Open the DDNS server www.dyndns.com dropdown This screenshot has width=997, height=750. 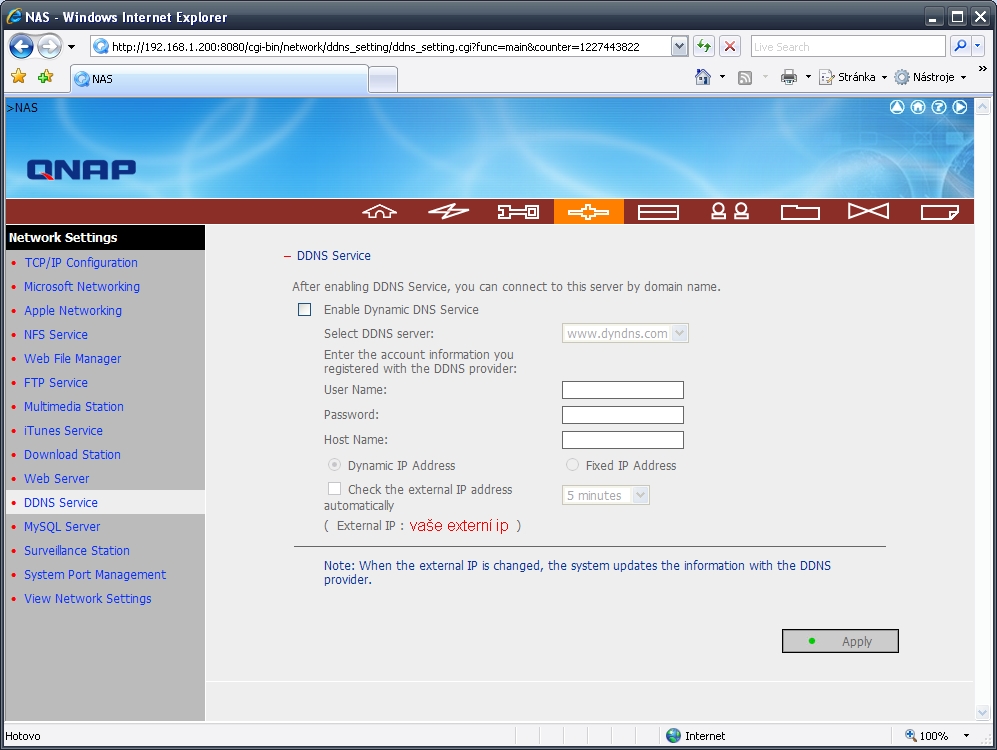[625, 333]
